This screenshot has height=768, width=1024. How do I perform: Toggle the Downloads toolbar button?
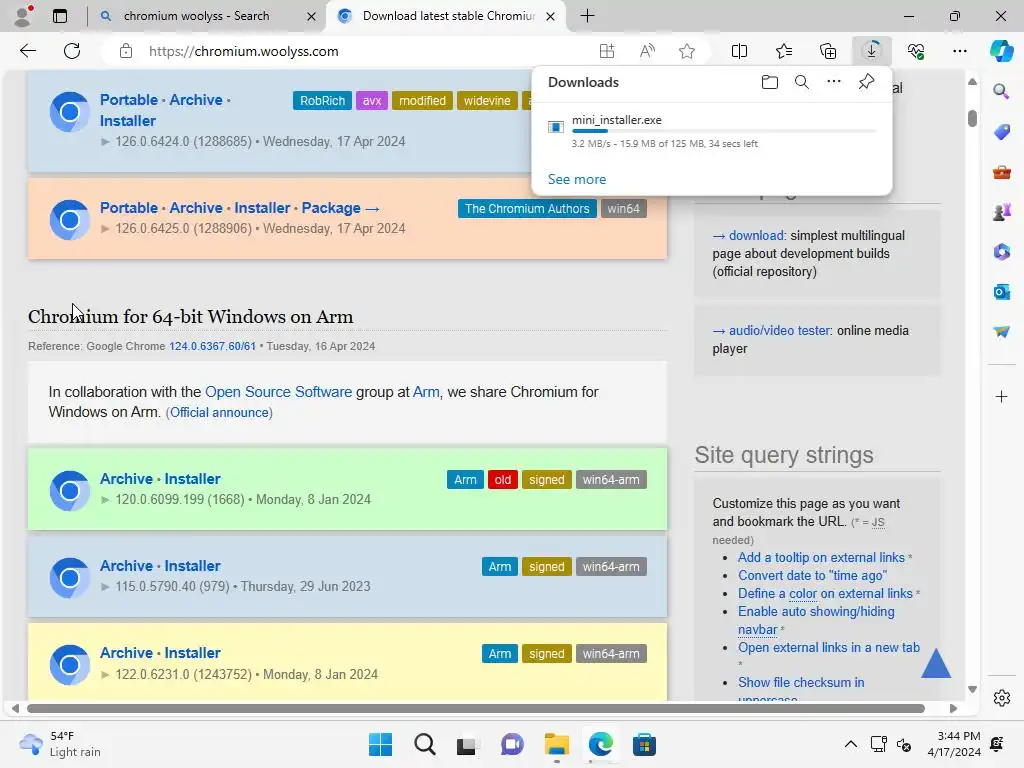pos(871,51)
